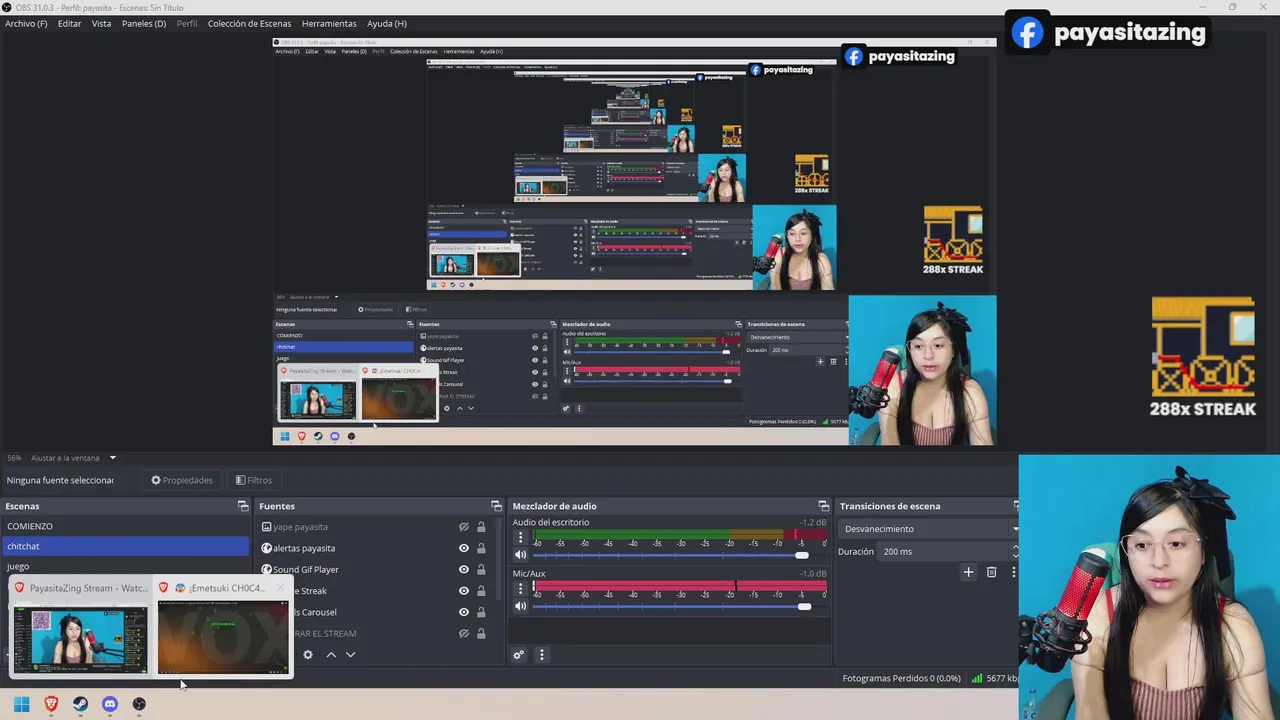Open audio mixer menu beside the gears
The width and height of the screenshot is (1280, 720).
[542, 655]
